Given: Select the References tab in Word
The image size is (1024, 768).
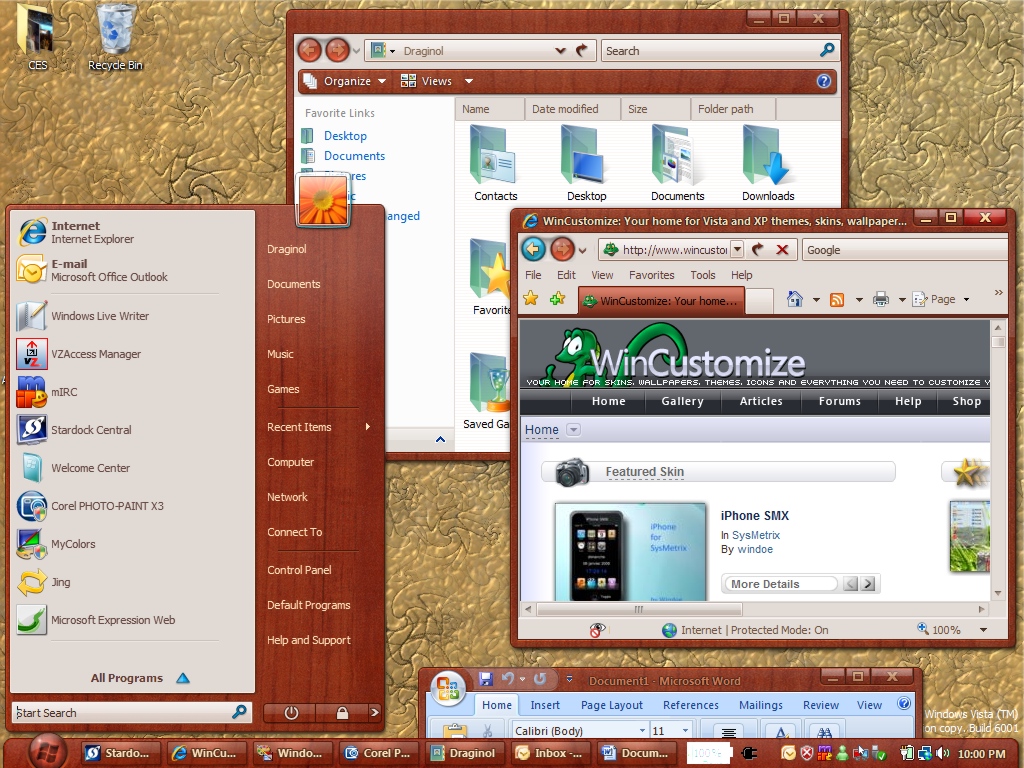Looking at the screenshot, I should click(690, 705).
